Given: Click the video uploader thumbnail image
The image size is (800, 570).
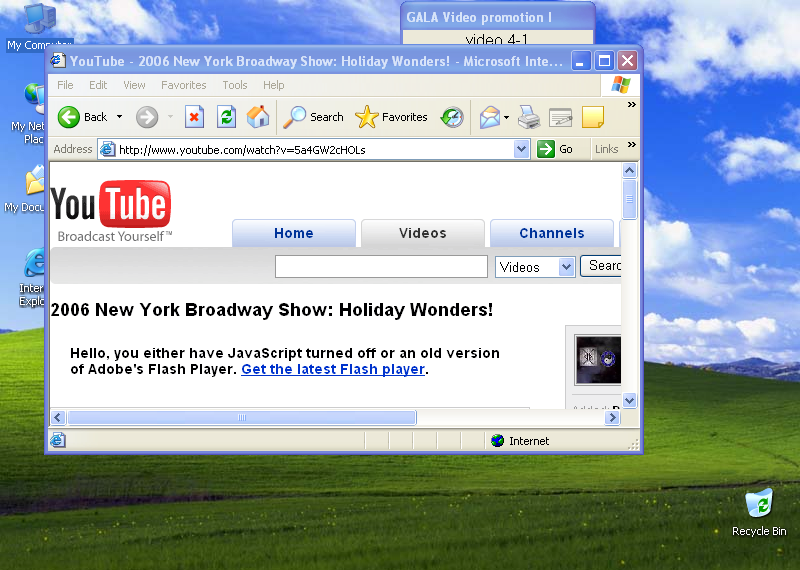Looking at the screenshot, I should [598, 360].
